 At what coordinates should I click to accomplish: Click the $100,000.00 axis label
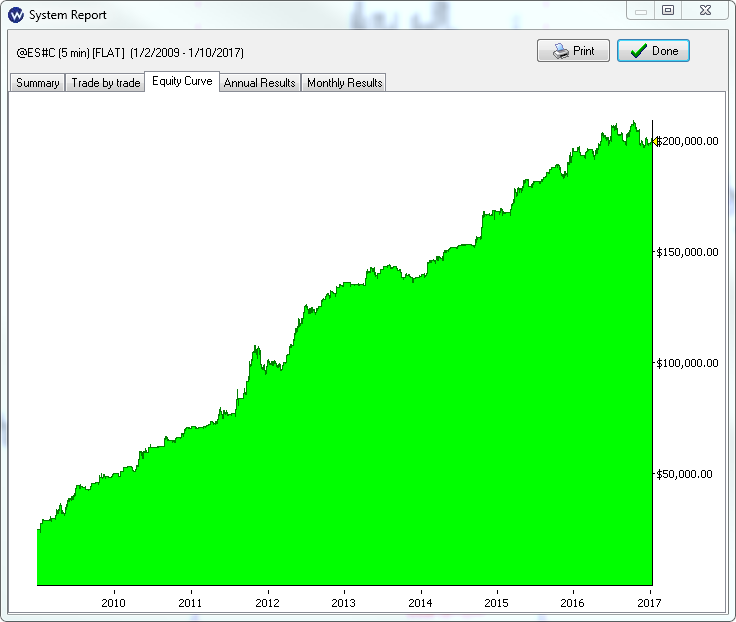click(687, 363)
